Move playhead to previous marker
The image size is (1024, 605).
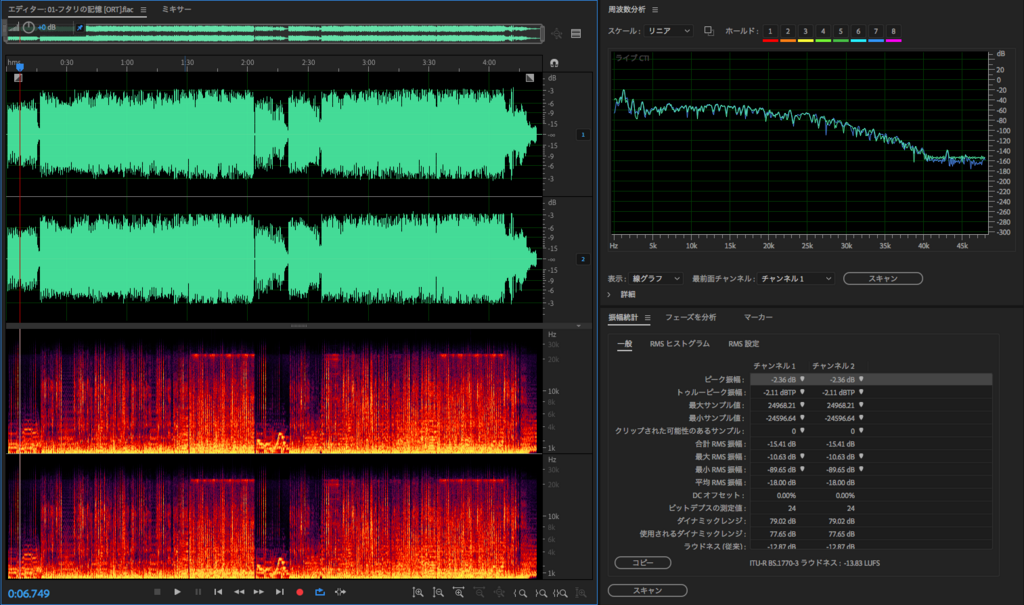tap(218, 592)
